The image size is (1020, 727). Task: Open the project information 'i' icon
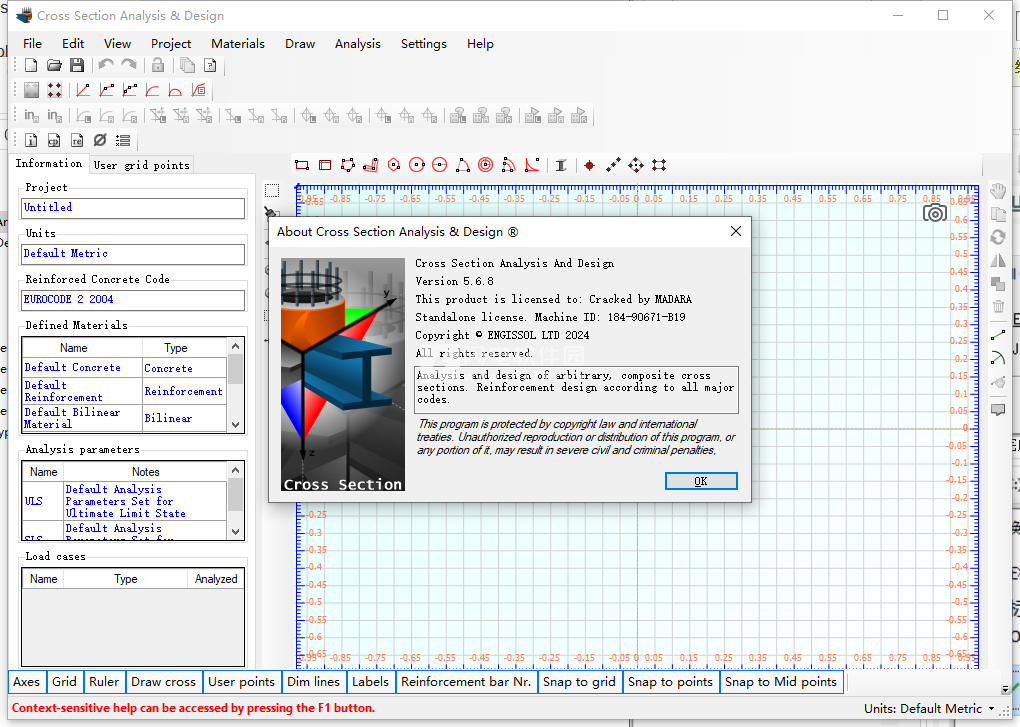click(x=31, y=140)
